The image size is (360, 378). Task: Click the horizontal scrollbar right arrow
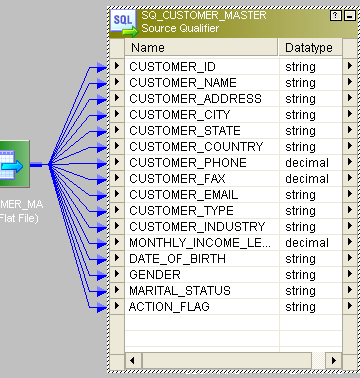pos(334,360)
